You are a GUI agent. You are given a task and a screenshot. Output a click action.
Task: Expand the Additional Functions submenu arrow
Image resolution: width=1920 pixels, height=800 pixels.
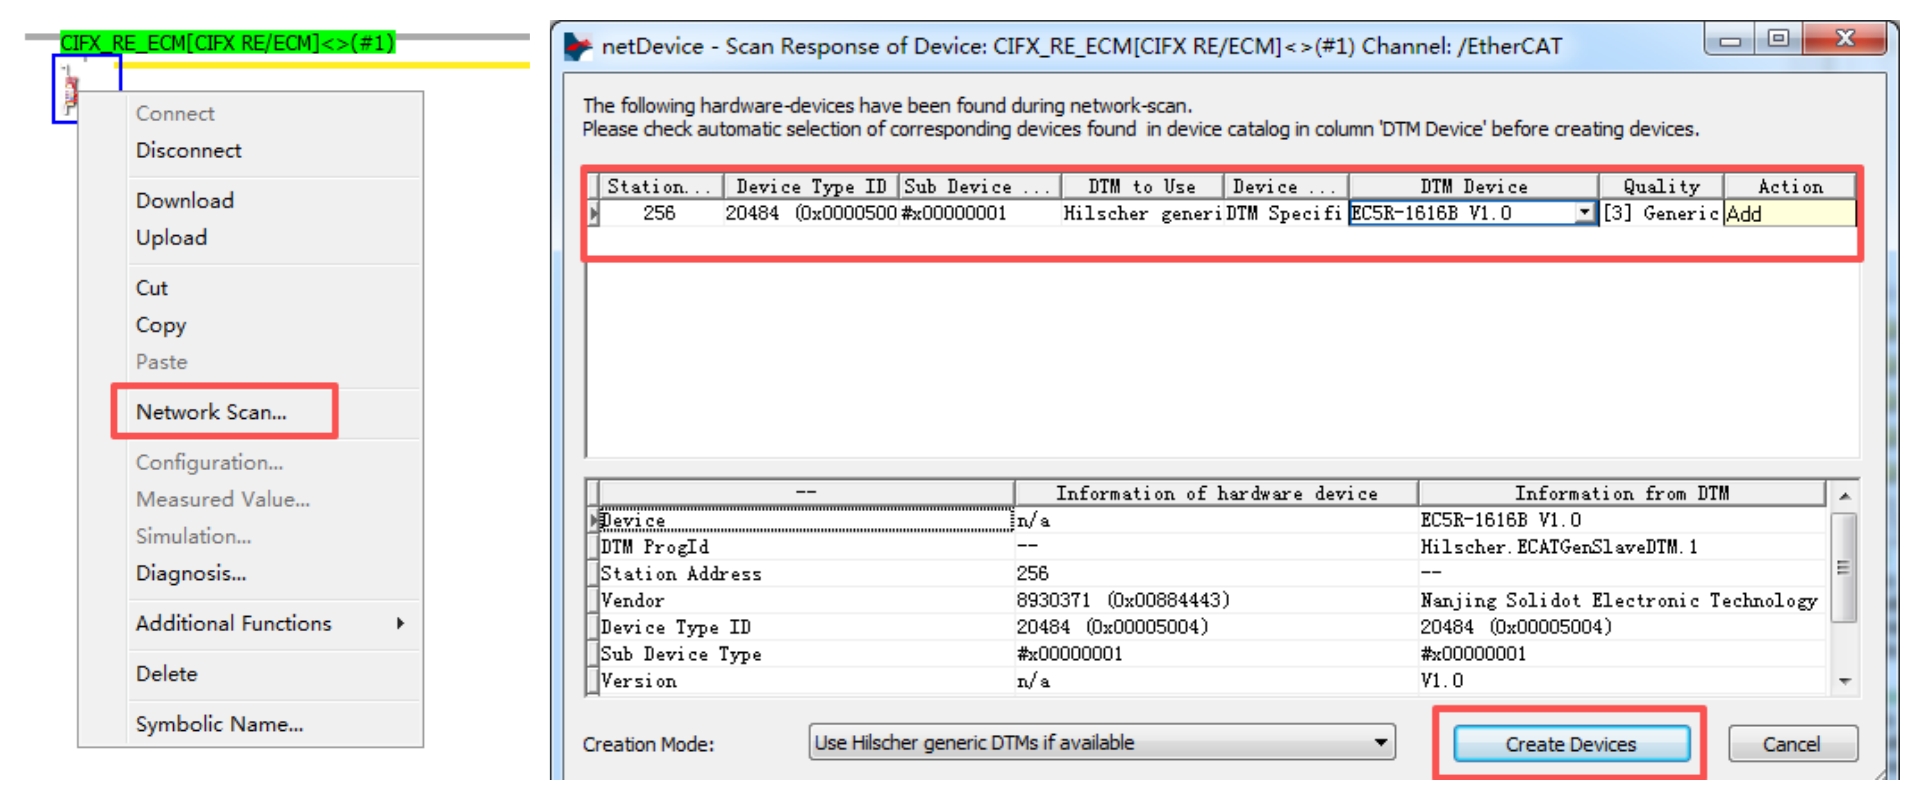[400, 623]
